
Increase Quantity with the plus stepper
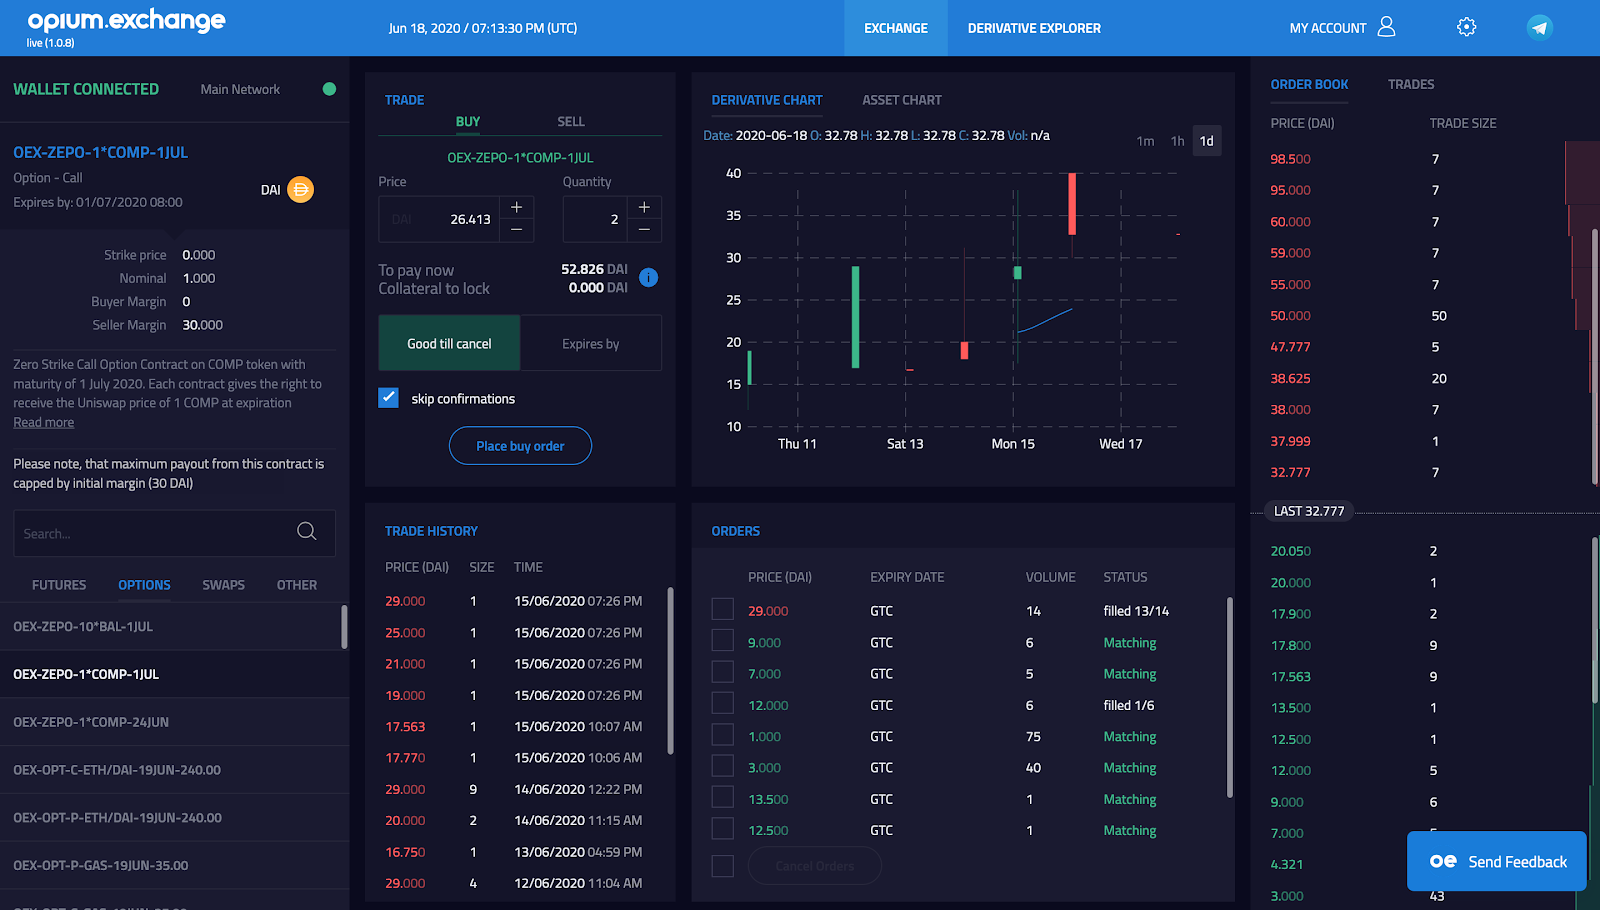point(643,207)
